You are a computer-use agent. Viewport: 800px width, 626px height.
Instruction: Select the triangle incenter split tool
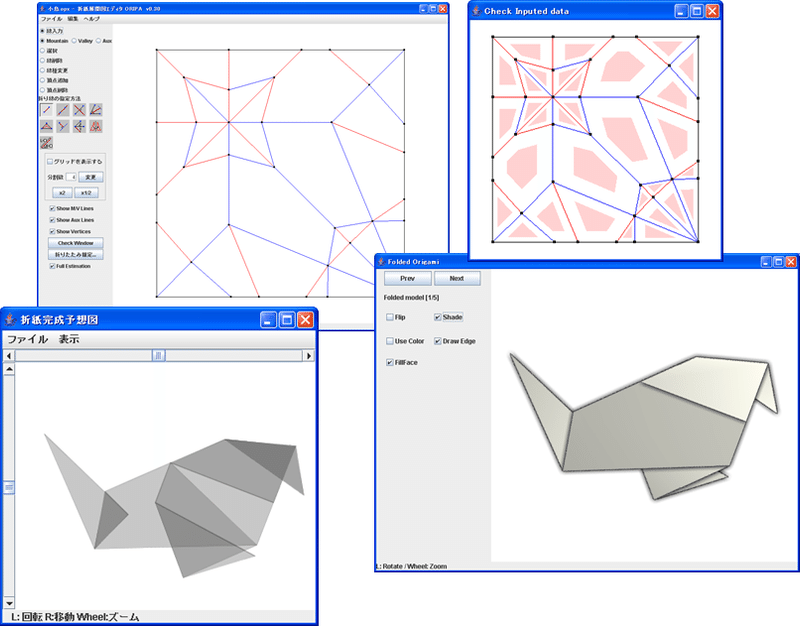46,126
